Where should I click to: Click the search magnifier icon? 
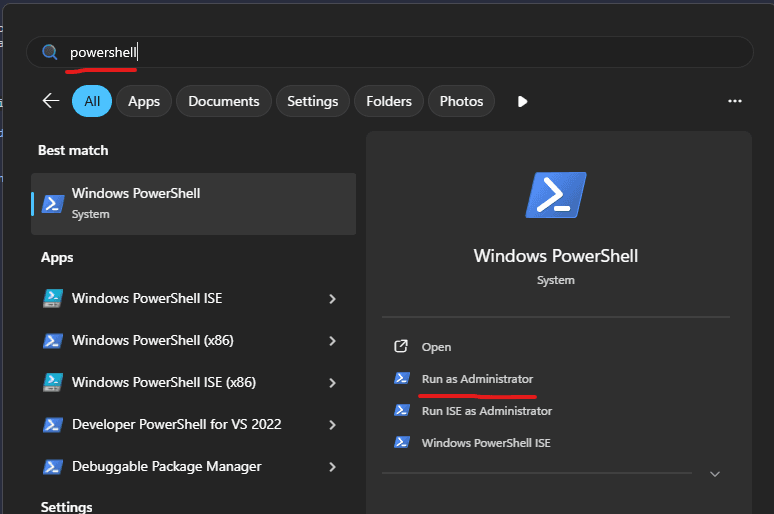[x=49, y=52]
